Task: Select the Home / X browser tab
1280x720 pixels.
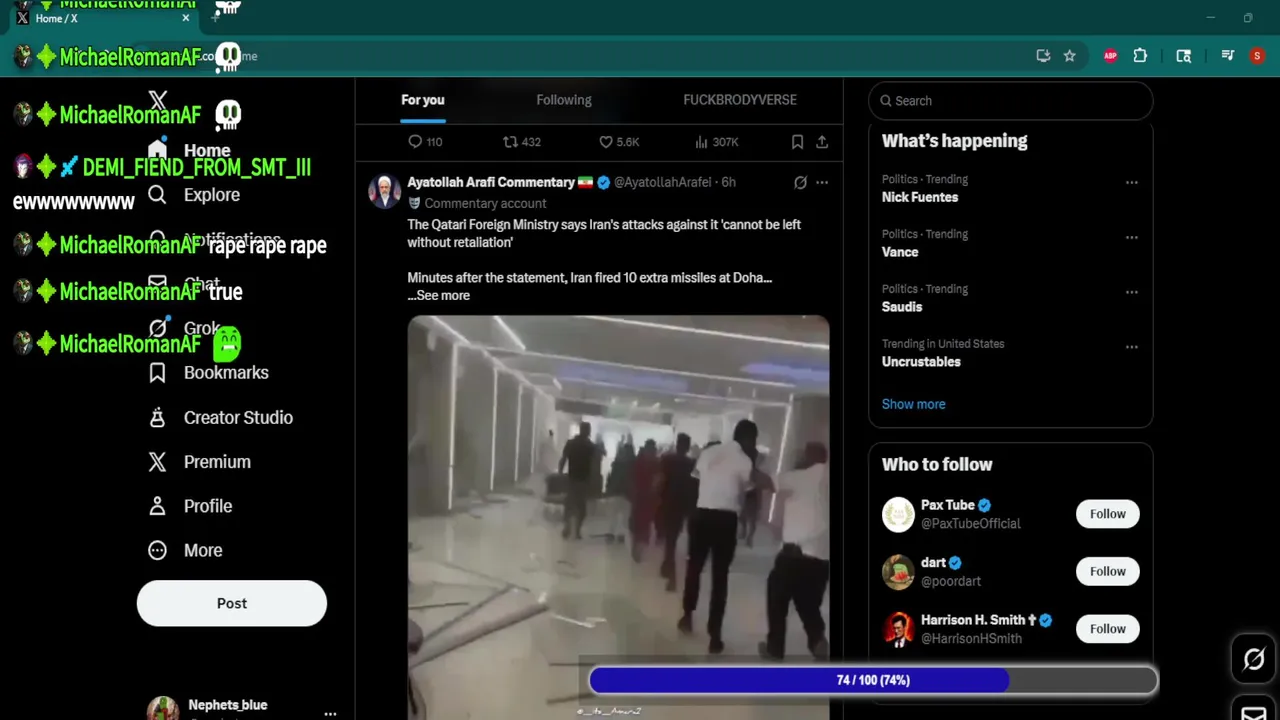Action: pyautogui.click(x=102, y=18)
